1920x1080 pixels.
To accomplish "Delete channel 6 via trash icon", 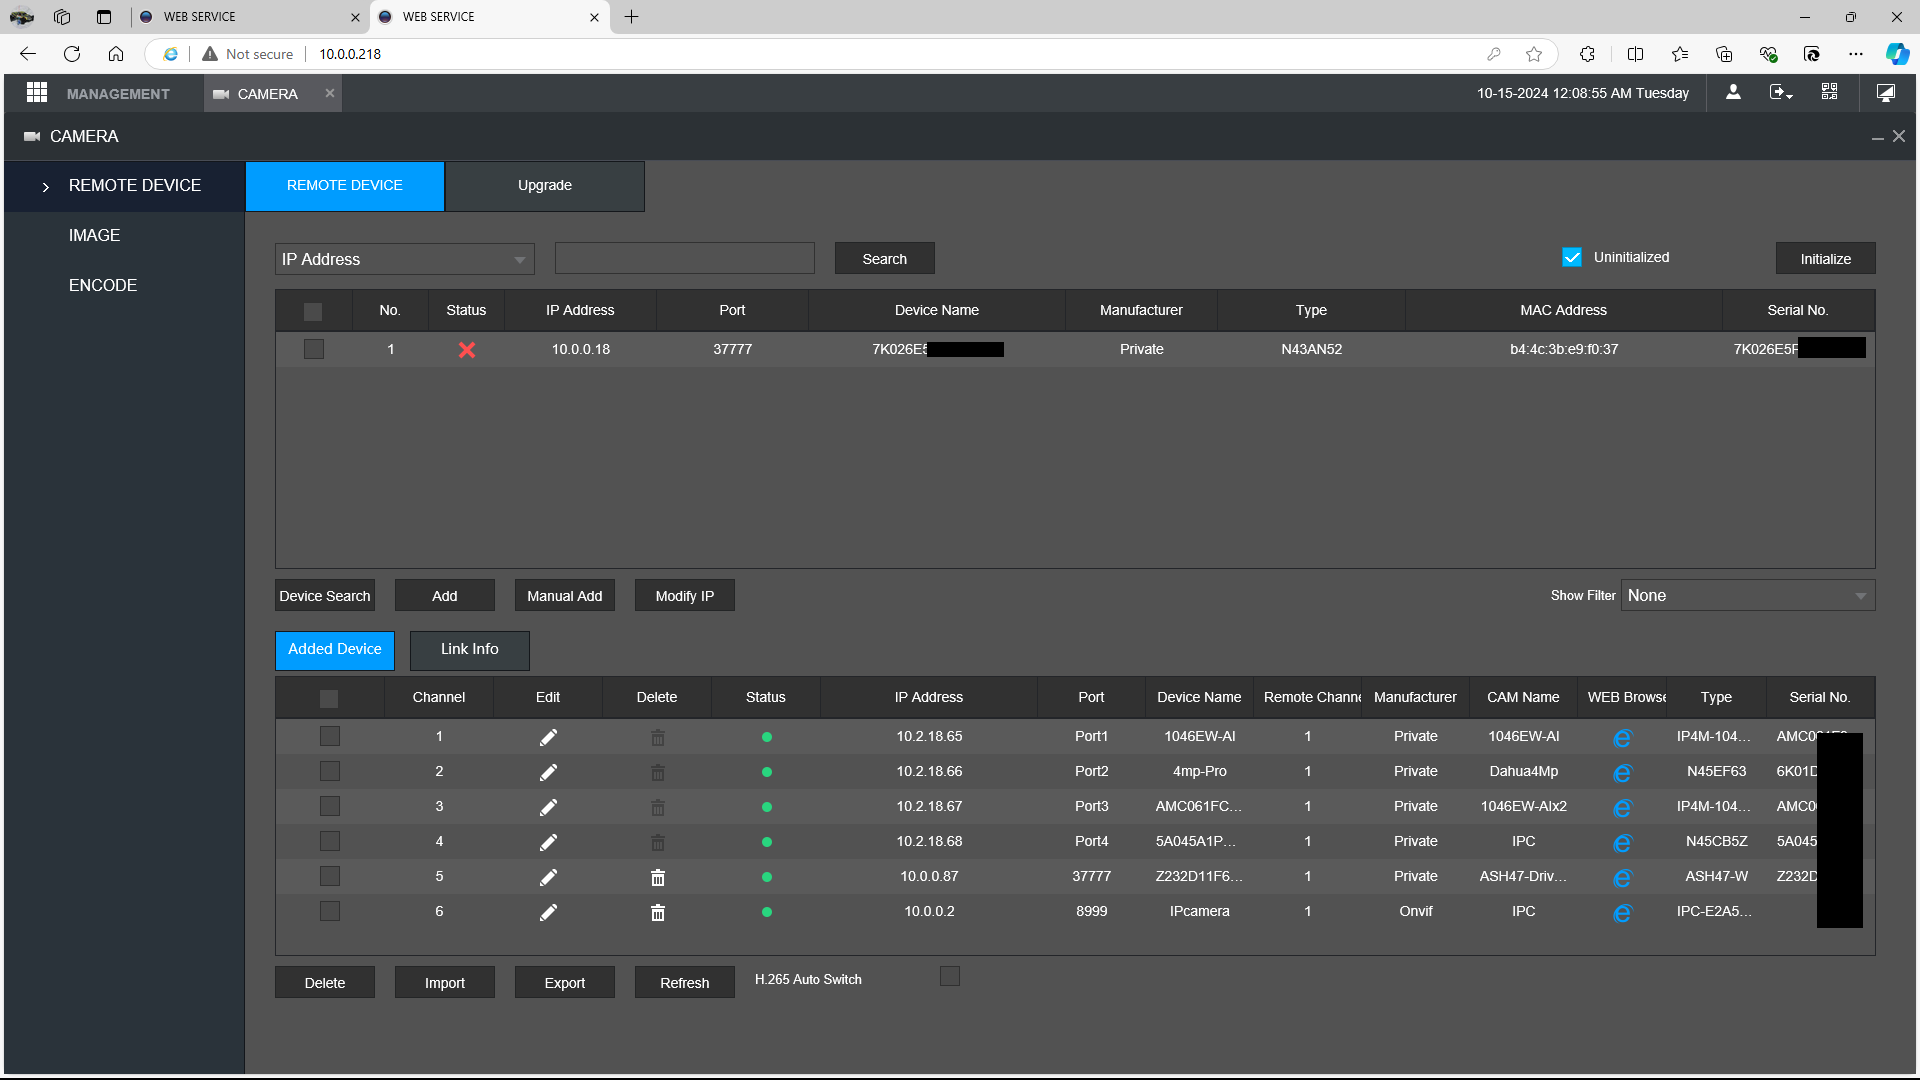I will tap(657, 912).
